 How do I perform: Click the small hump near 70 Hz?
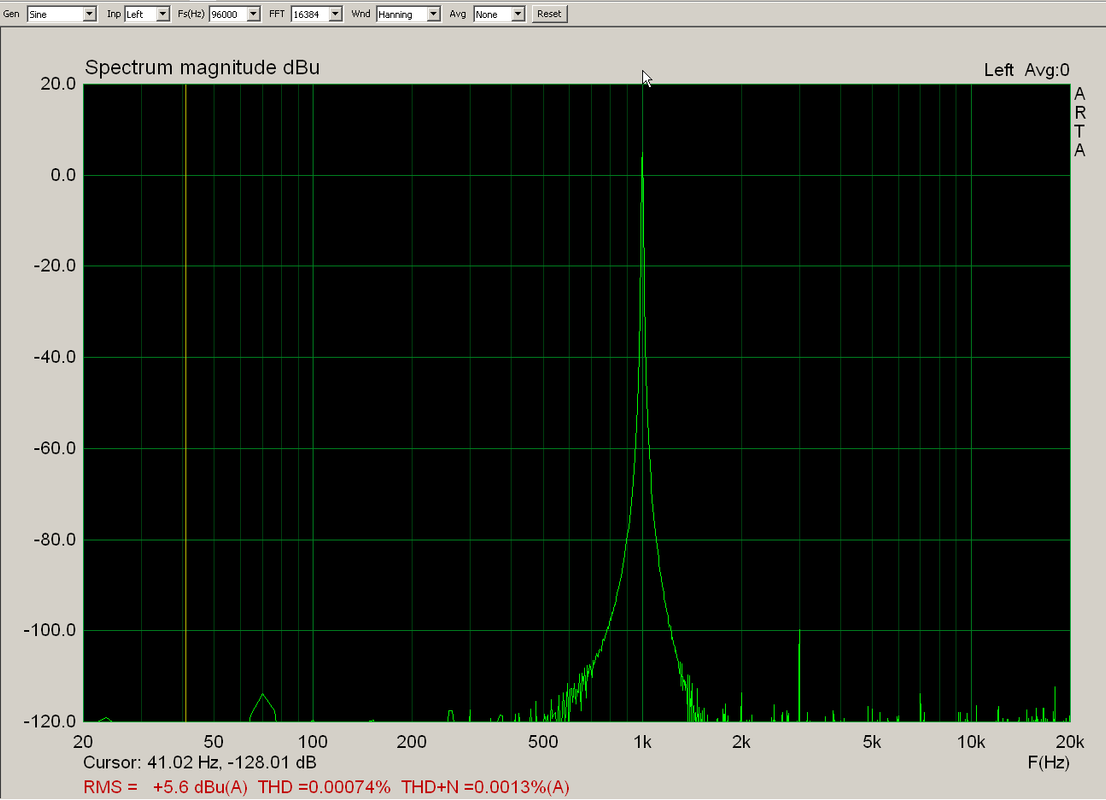[x=262, y=707]
